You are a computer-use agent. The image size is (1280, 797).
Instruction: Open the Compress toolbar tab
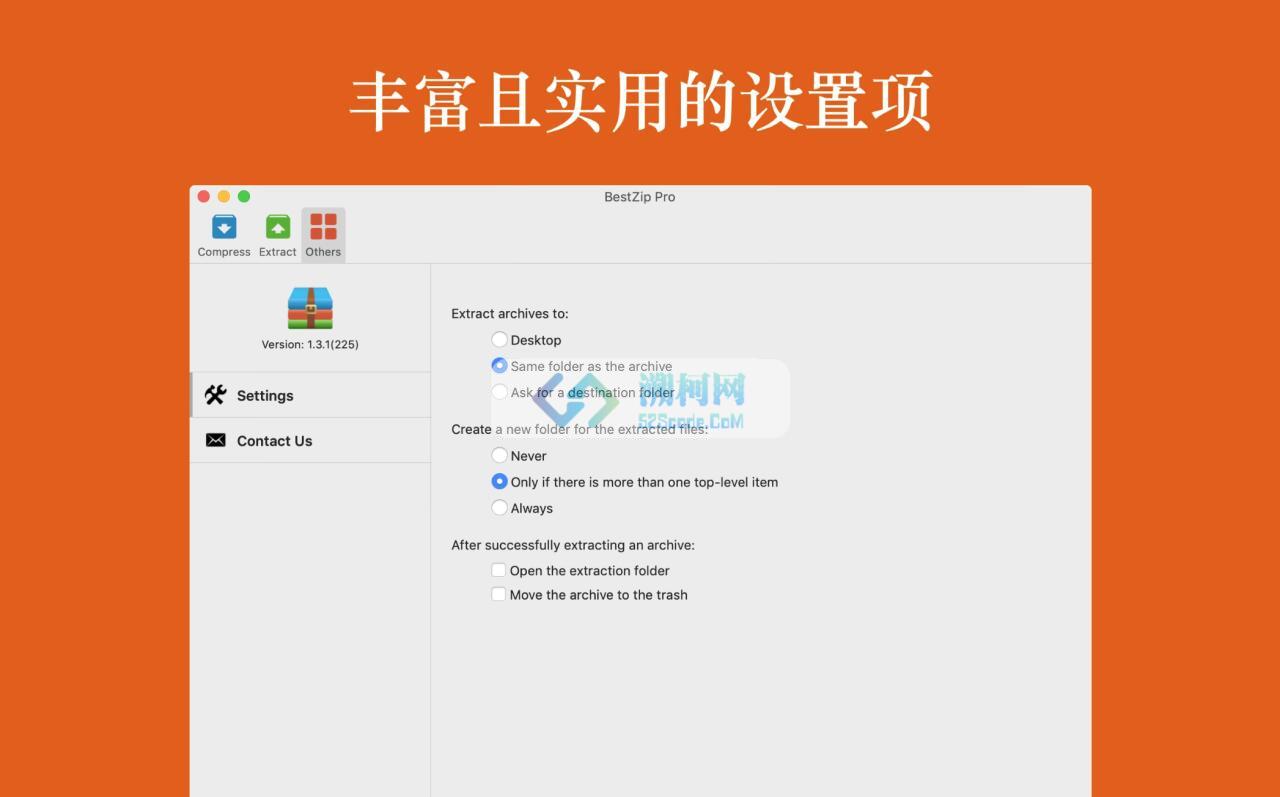point(224,236)
